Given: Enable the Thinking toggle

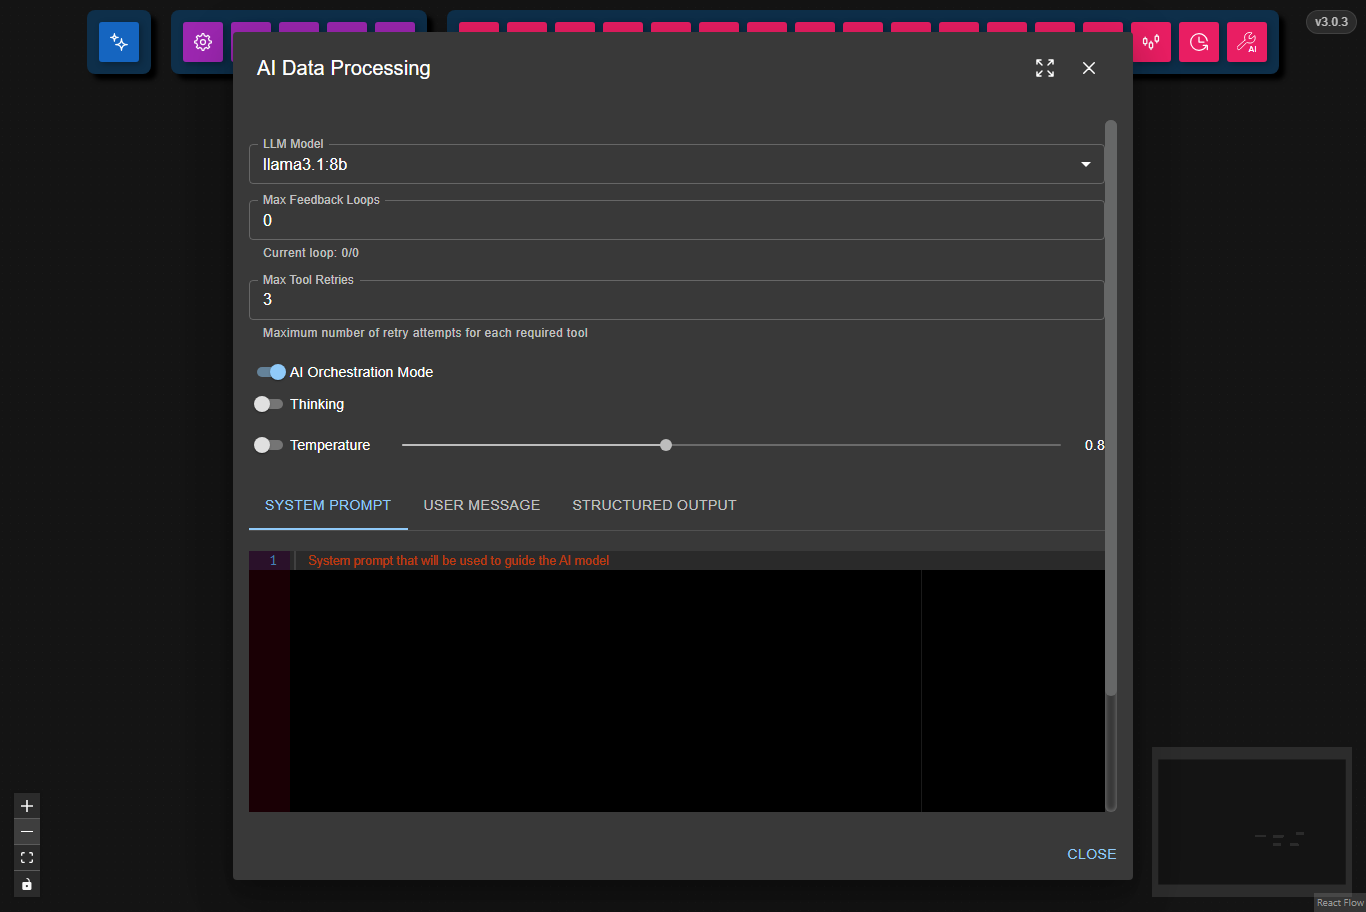Looking at the screenshot, I should pos(268,404).
